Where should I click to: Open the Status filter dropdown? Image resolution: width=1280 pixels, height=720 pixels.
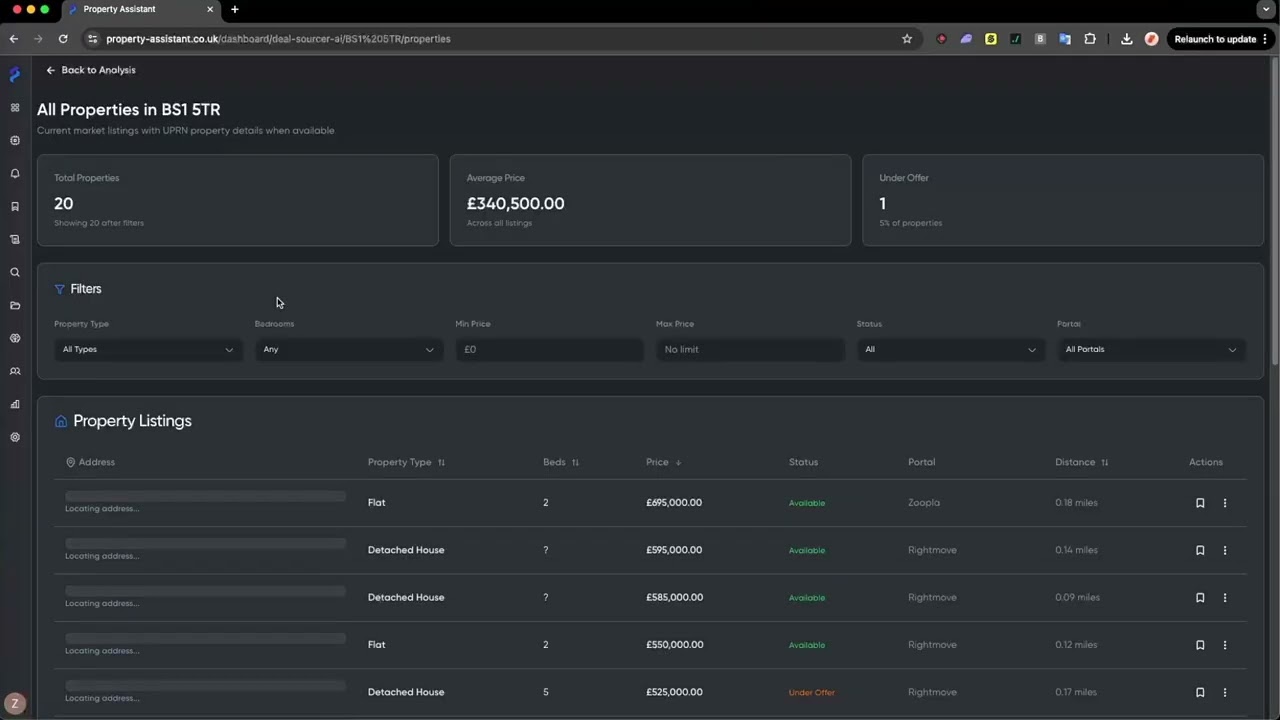[x=950, y=349]
